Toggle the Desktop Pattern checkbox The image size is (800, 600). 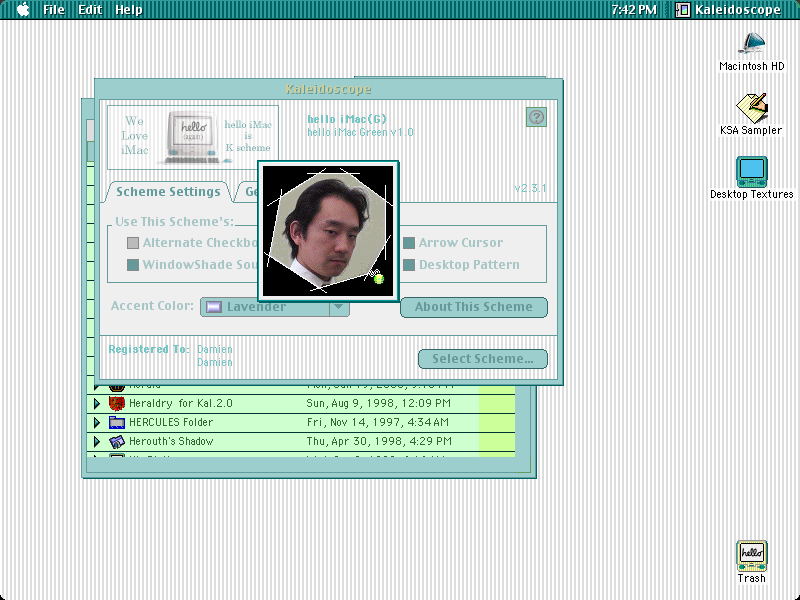[409, 265]
